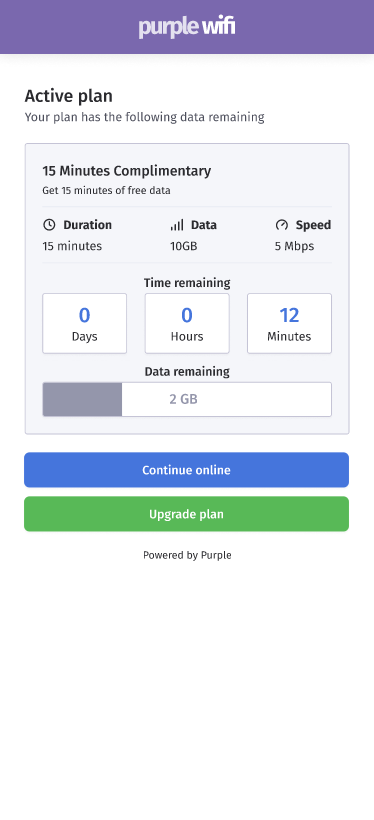This screenshot has width=374, height=820.
Task: Click the speedometer icon beside Speed
Action: click(x=281, y=225)
